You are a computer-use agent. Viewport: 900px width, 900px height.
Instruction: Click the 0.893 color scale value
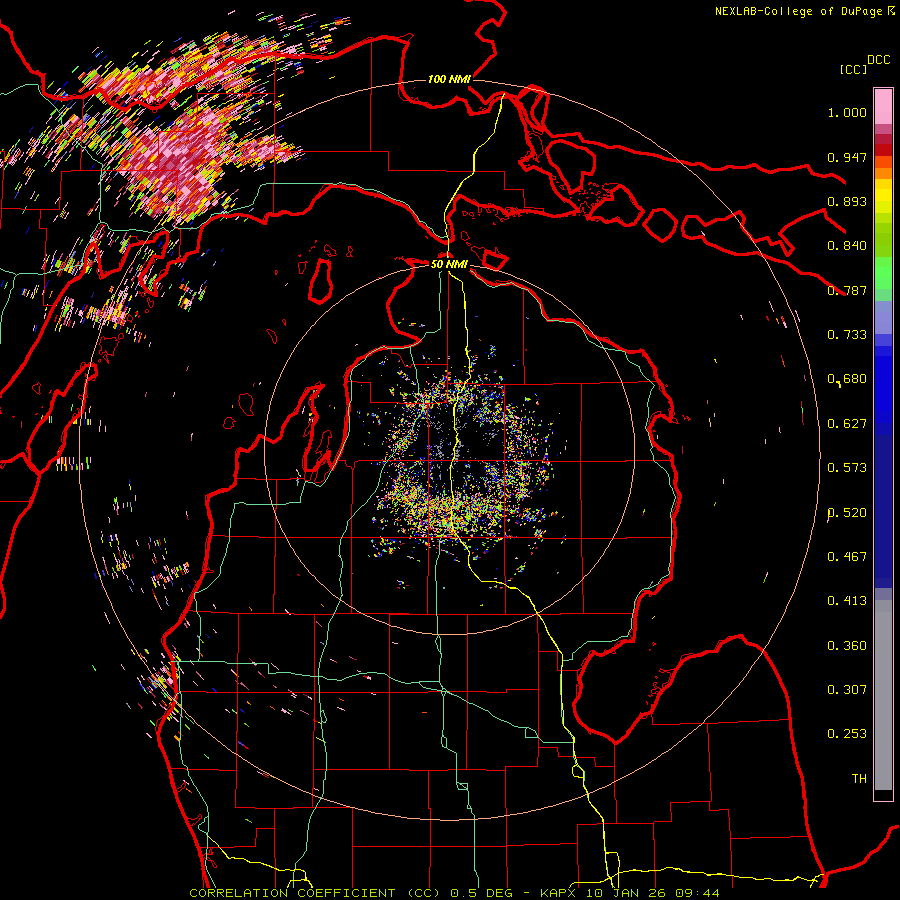pos(847,201)
